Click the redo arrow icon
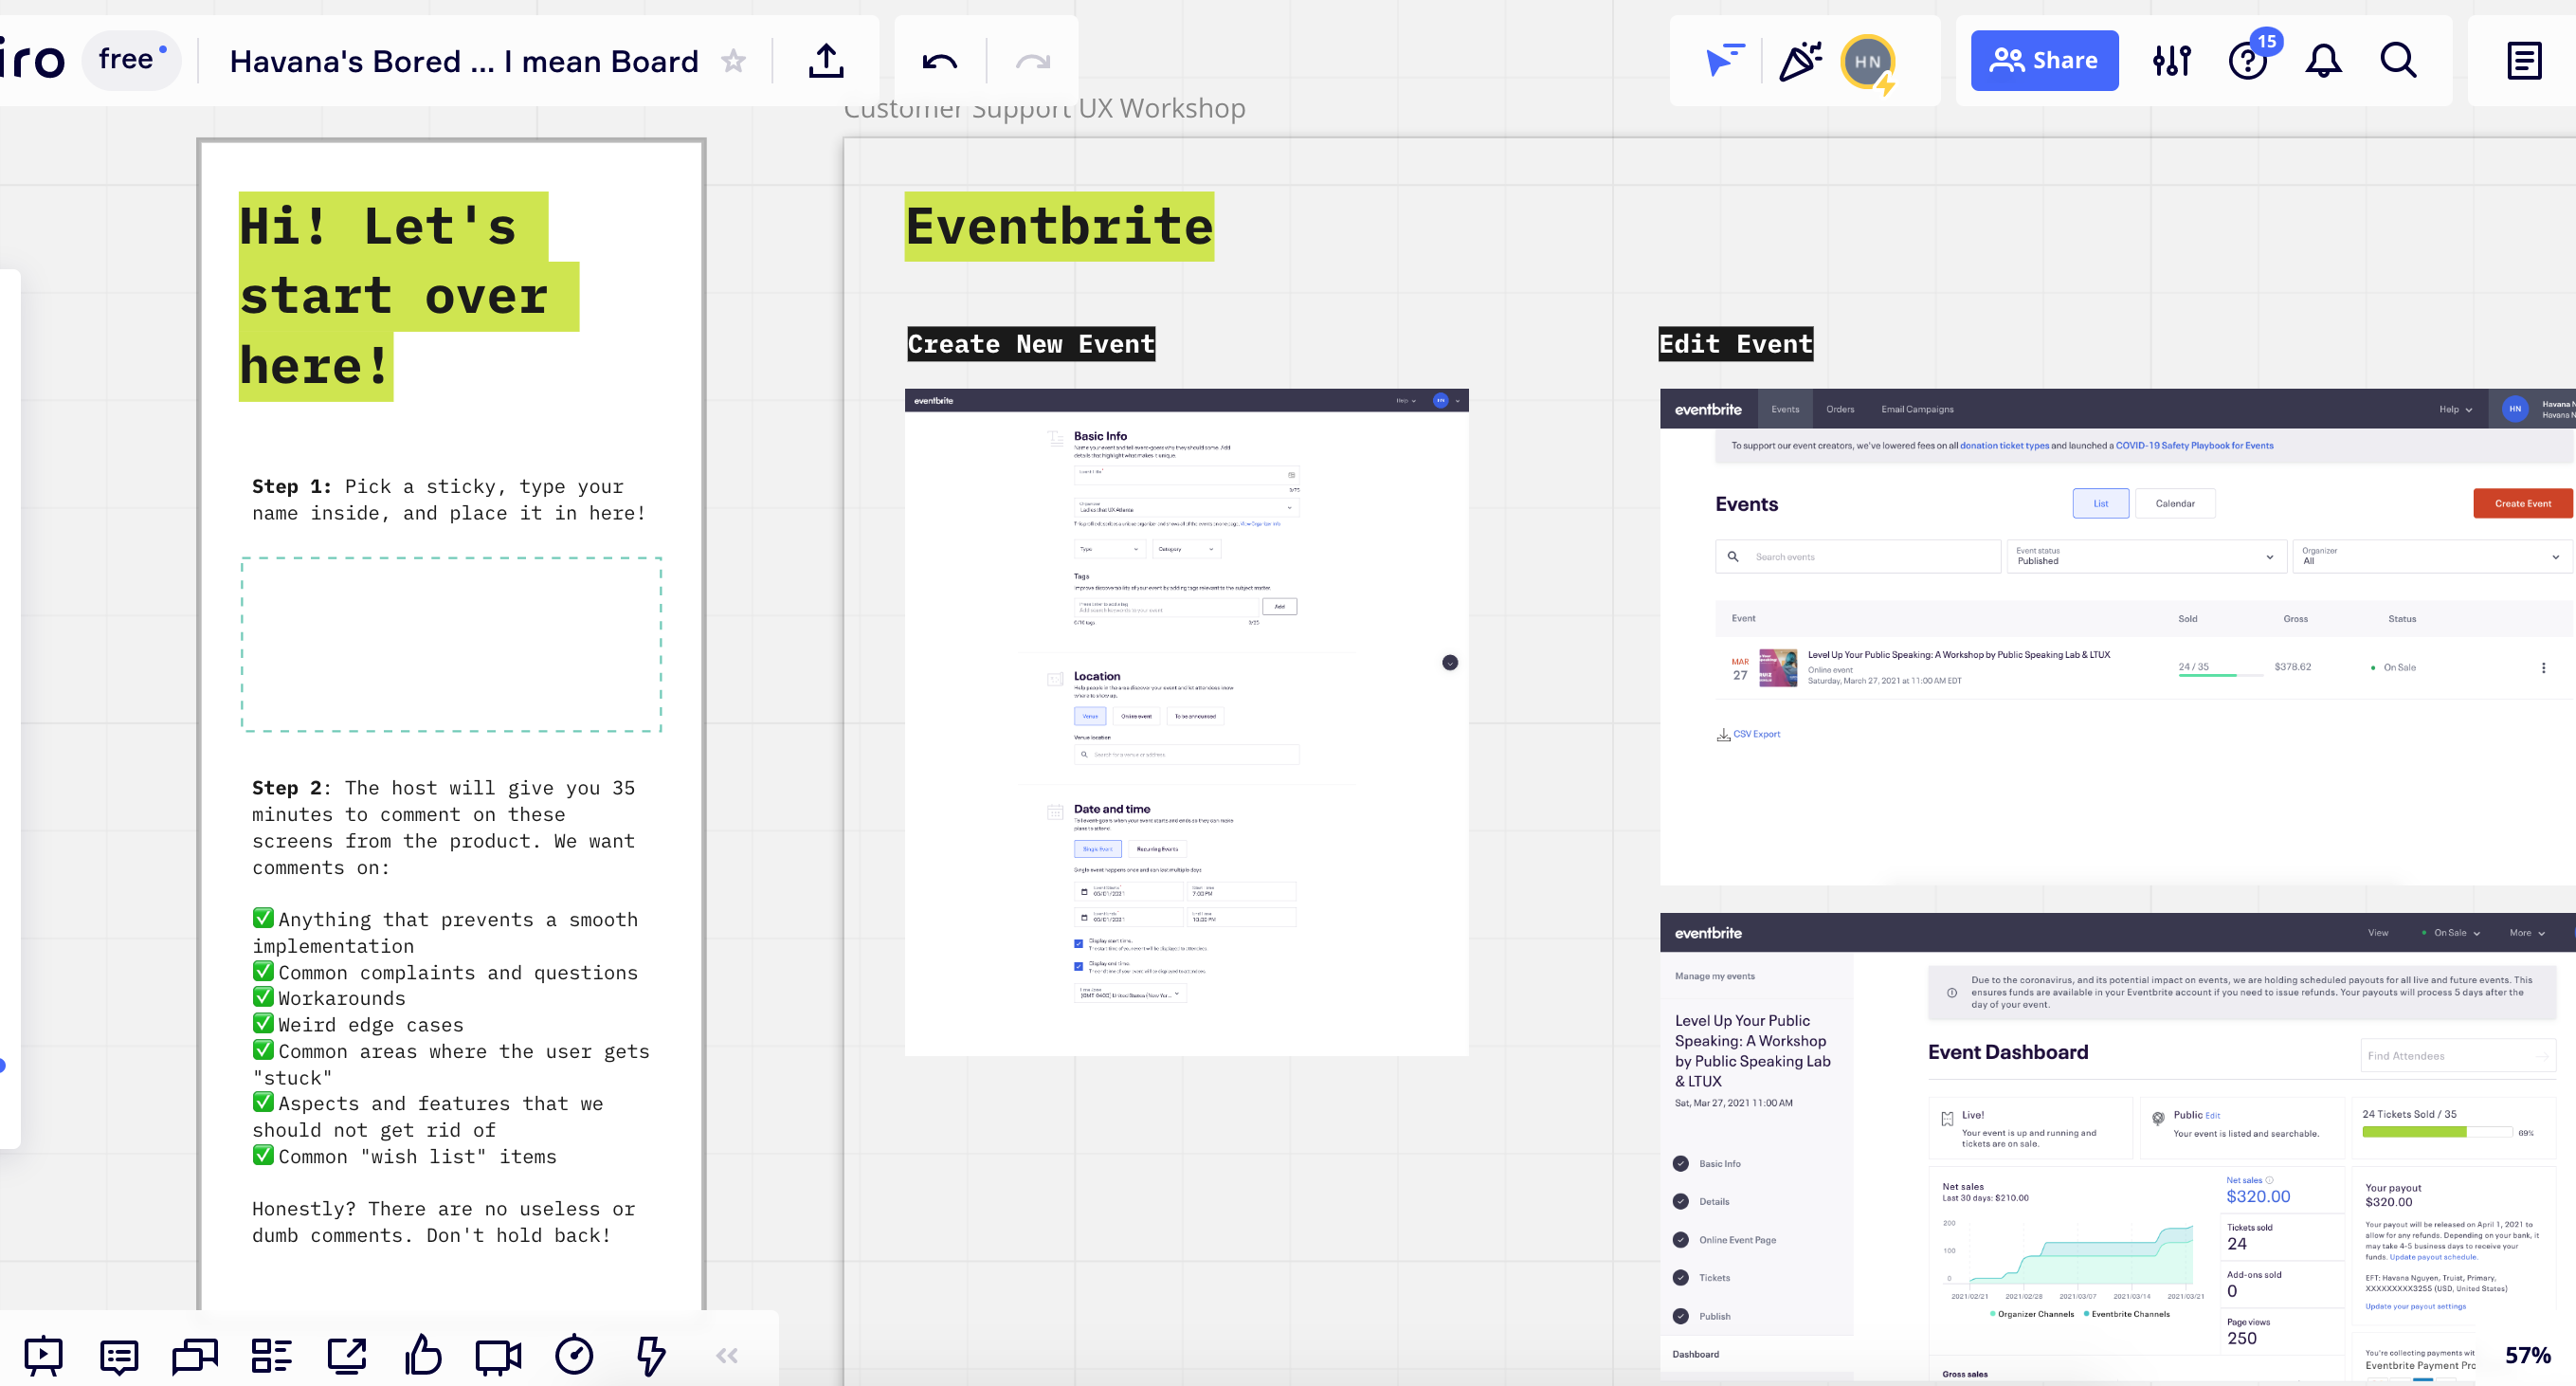2576x1386 pixels. pyautogui.click(x=1032, y=60)
